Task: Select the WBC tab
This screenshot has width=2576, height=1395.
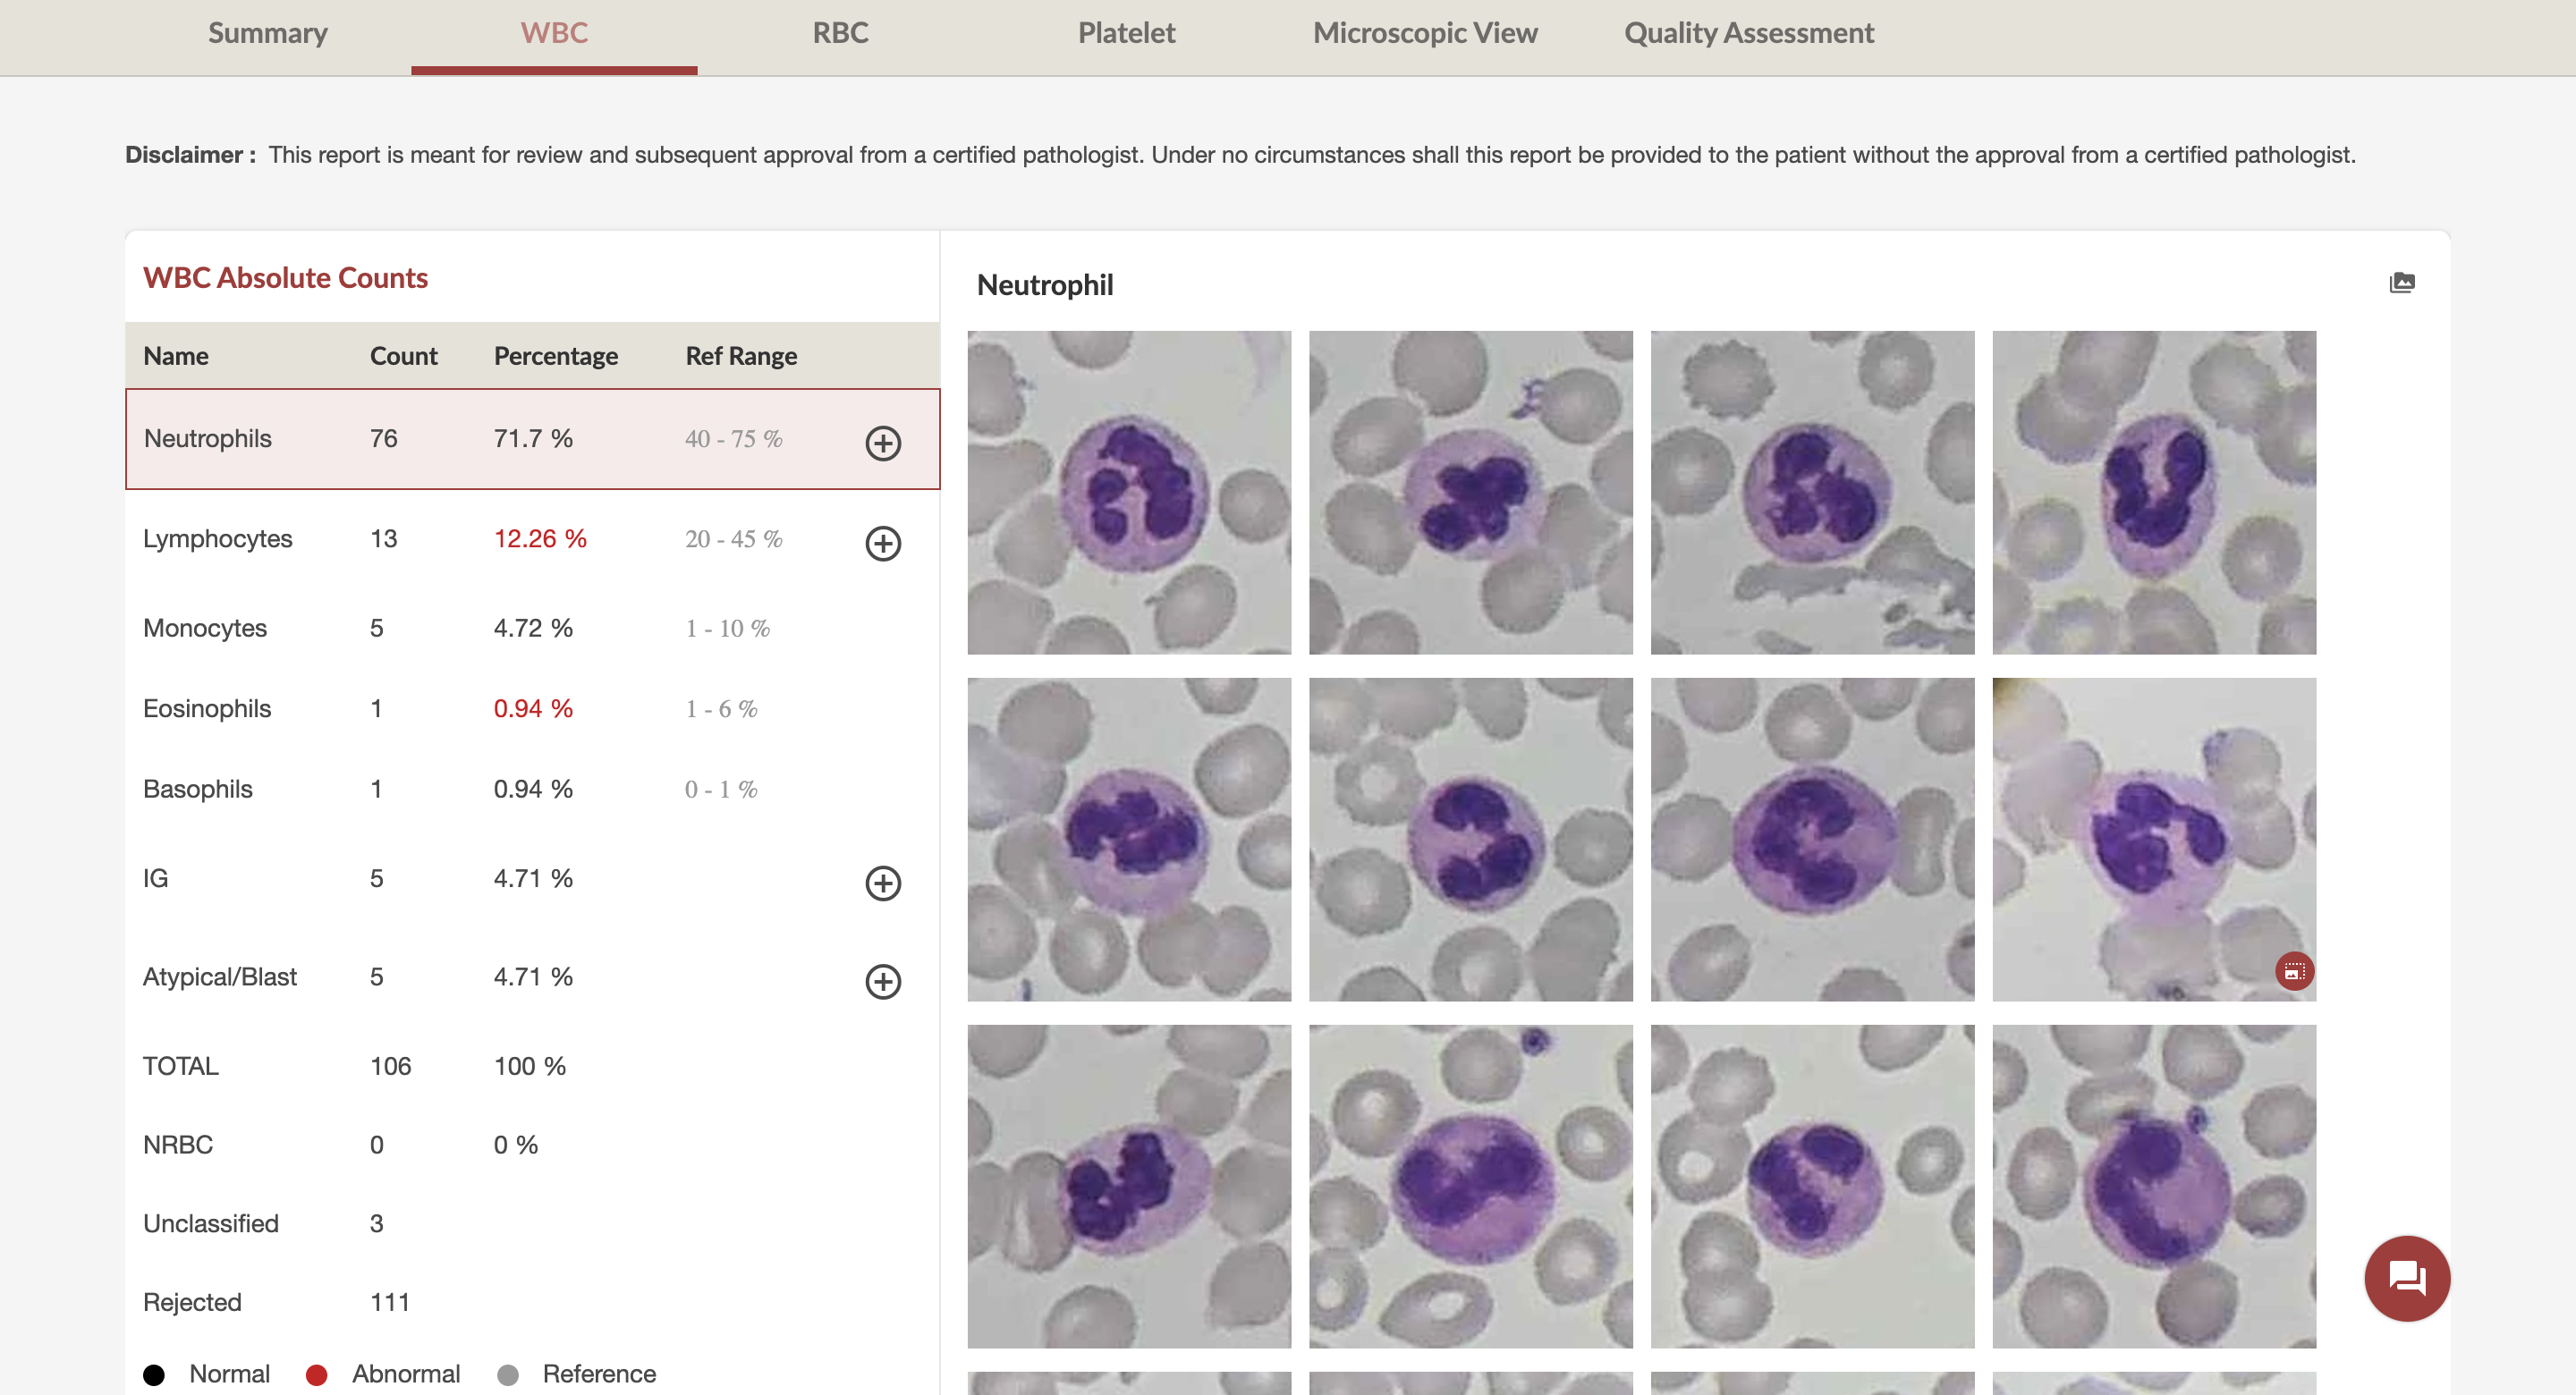Action: point(554,33)
